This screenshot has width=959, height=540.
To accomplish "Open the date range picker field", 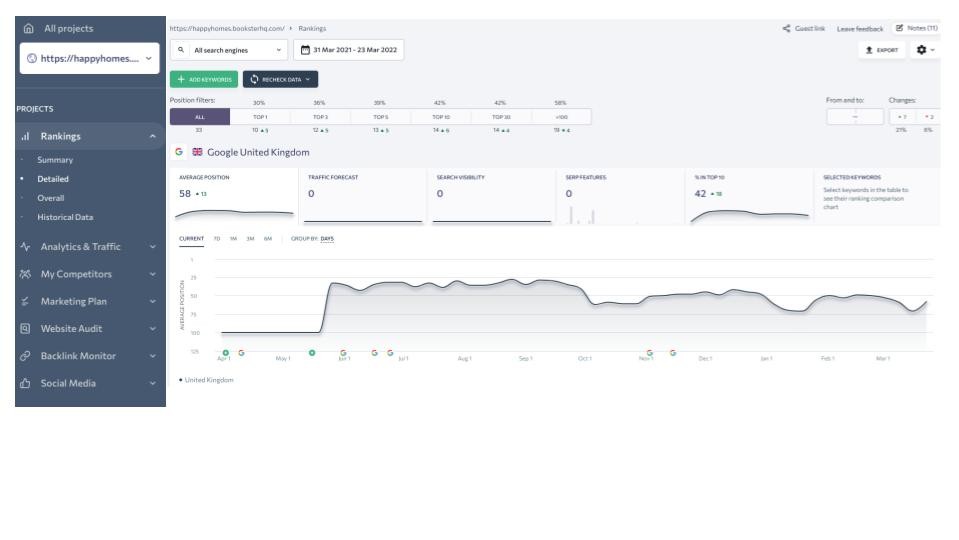I will pyautogui.click(x=349, y=50).
